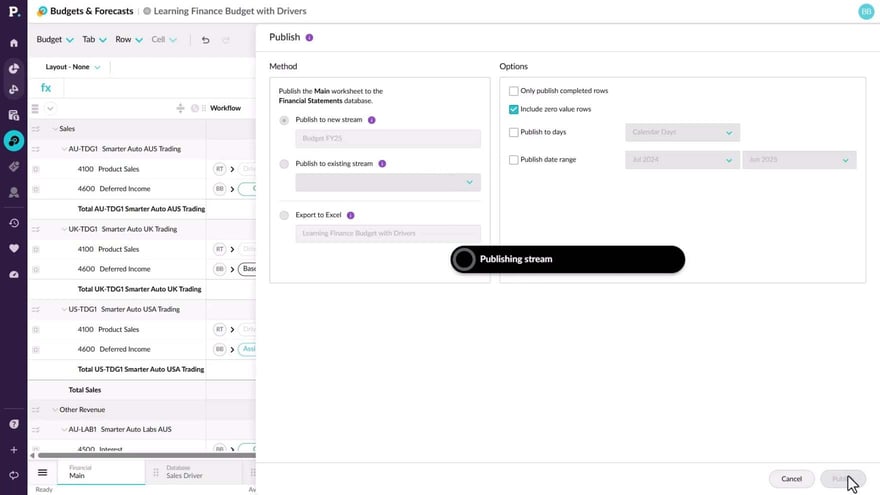Select Publish to existing stream option
Image resolution: width=880 pixels, height=495 pixels.
[285, 163]
